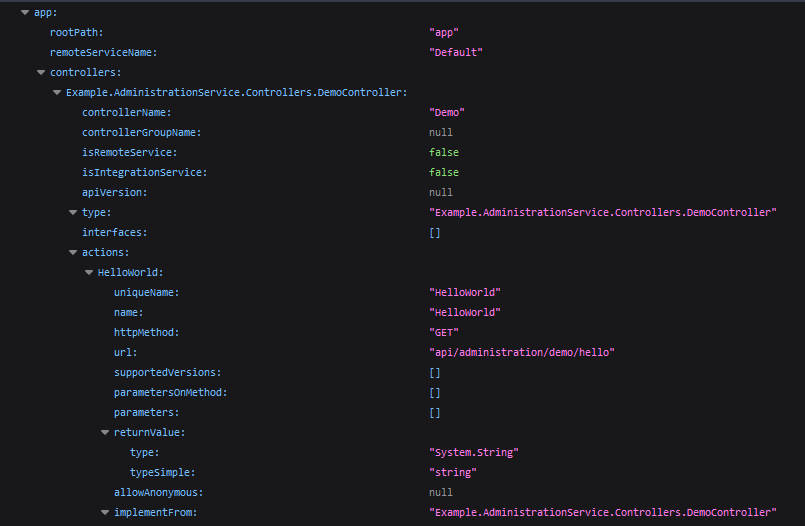805x526 pixels.
Task: Toggle the arrow beside the controller's type key
Action: (x=73, y=213)
